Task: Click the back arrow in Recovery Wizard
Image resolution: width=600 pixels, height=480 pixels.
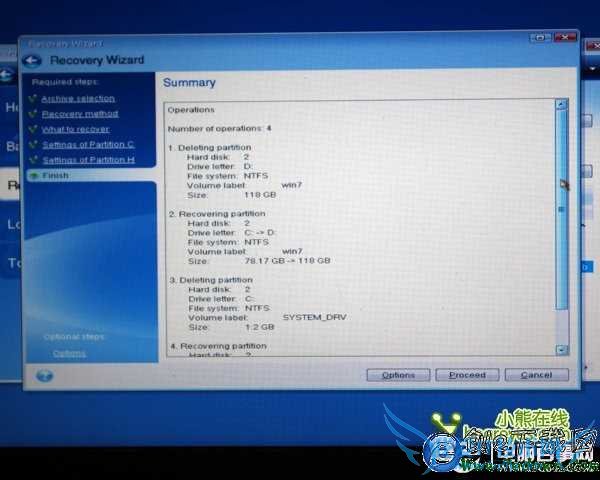Action: click(32, 60)
